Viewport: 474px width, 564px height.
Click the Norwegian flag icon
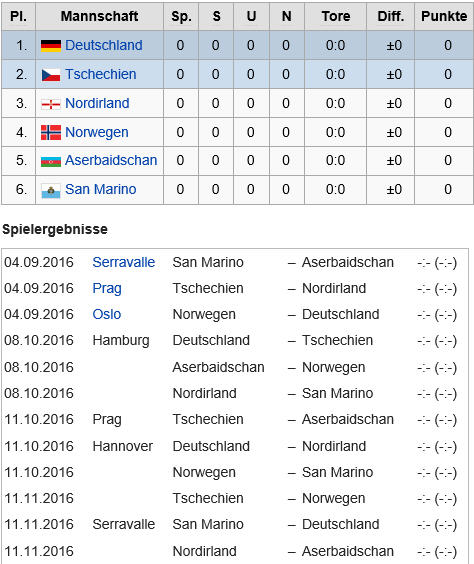51,132
